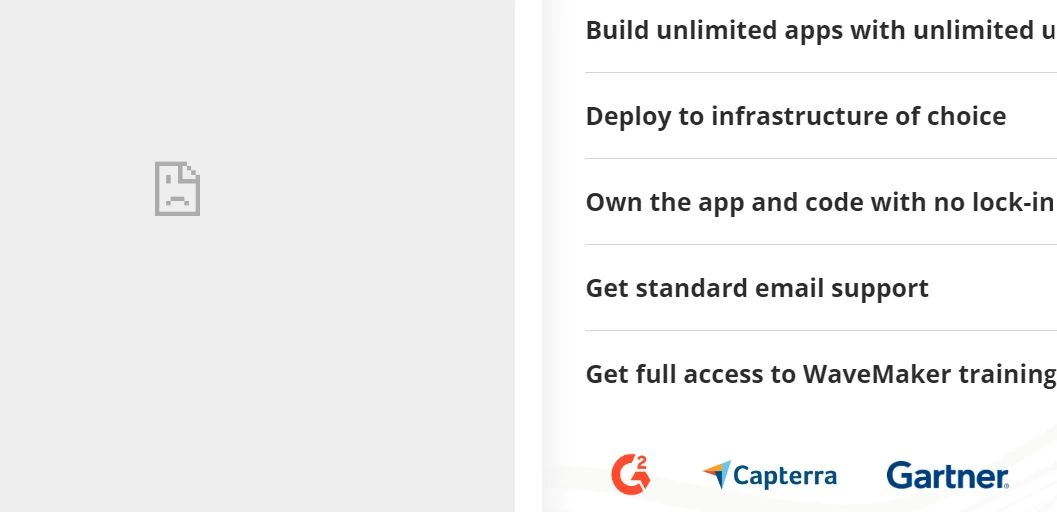This screenshot has height=512, width=1057.
Task: Click the 'Capterra' wordmark text
Action: pos(785,476)
